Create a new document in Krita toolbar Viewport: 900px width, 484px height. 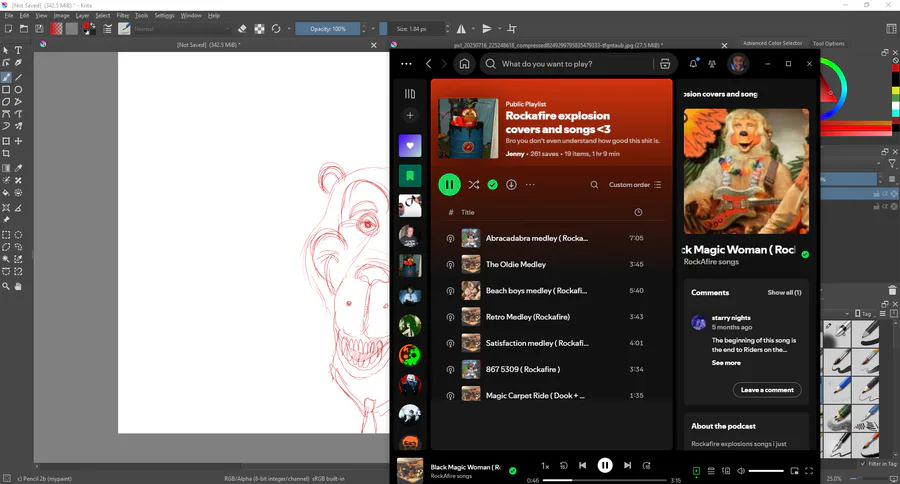pos(9,29)
